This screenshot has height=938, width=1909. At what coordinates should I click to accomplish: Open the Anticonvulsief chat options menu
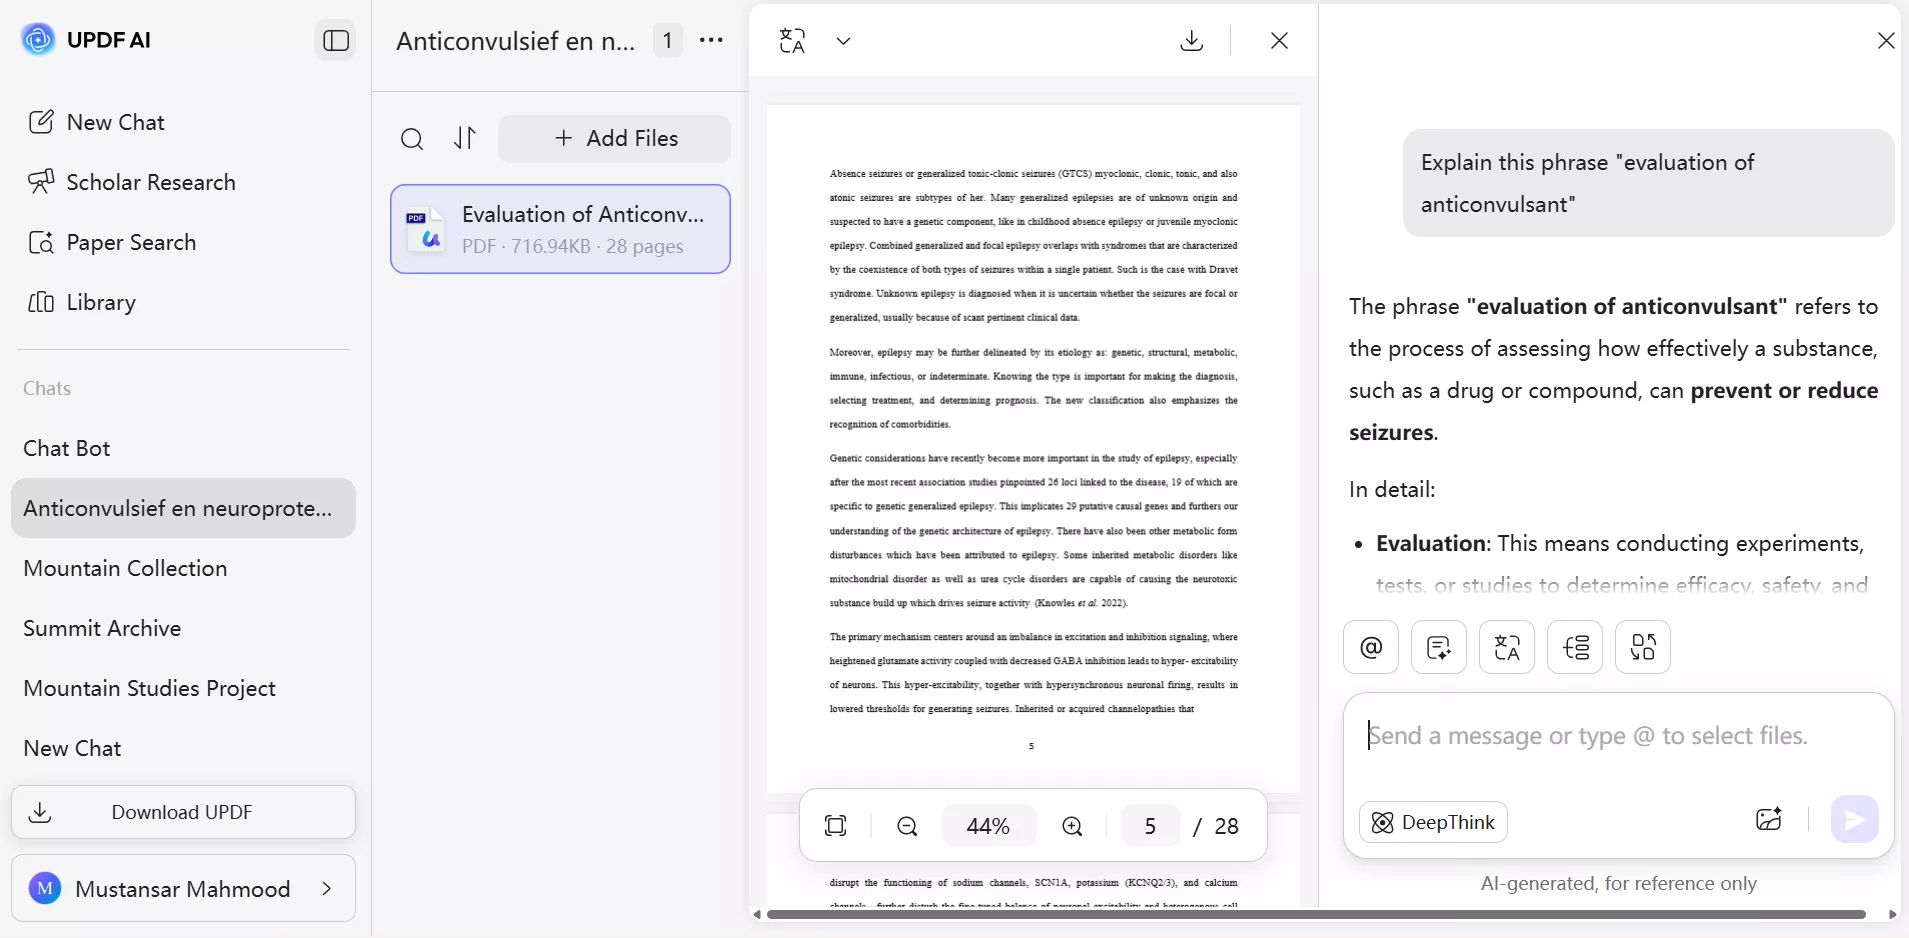pyautogui.click(x=711, y=40)
